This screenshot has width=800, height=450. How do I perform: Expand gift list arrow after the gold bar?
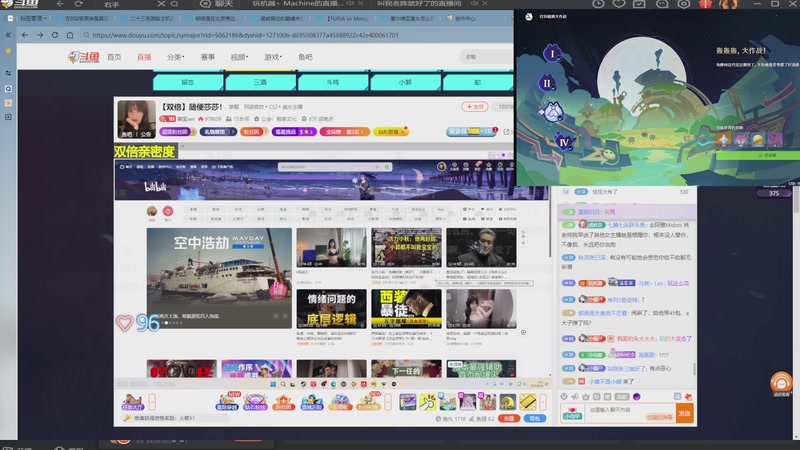coord(543,402)
